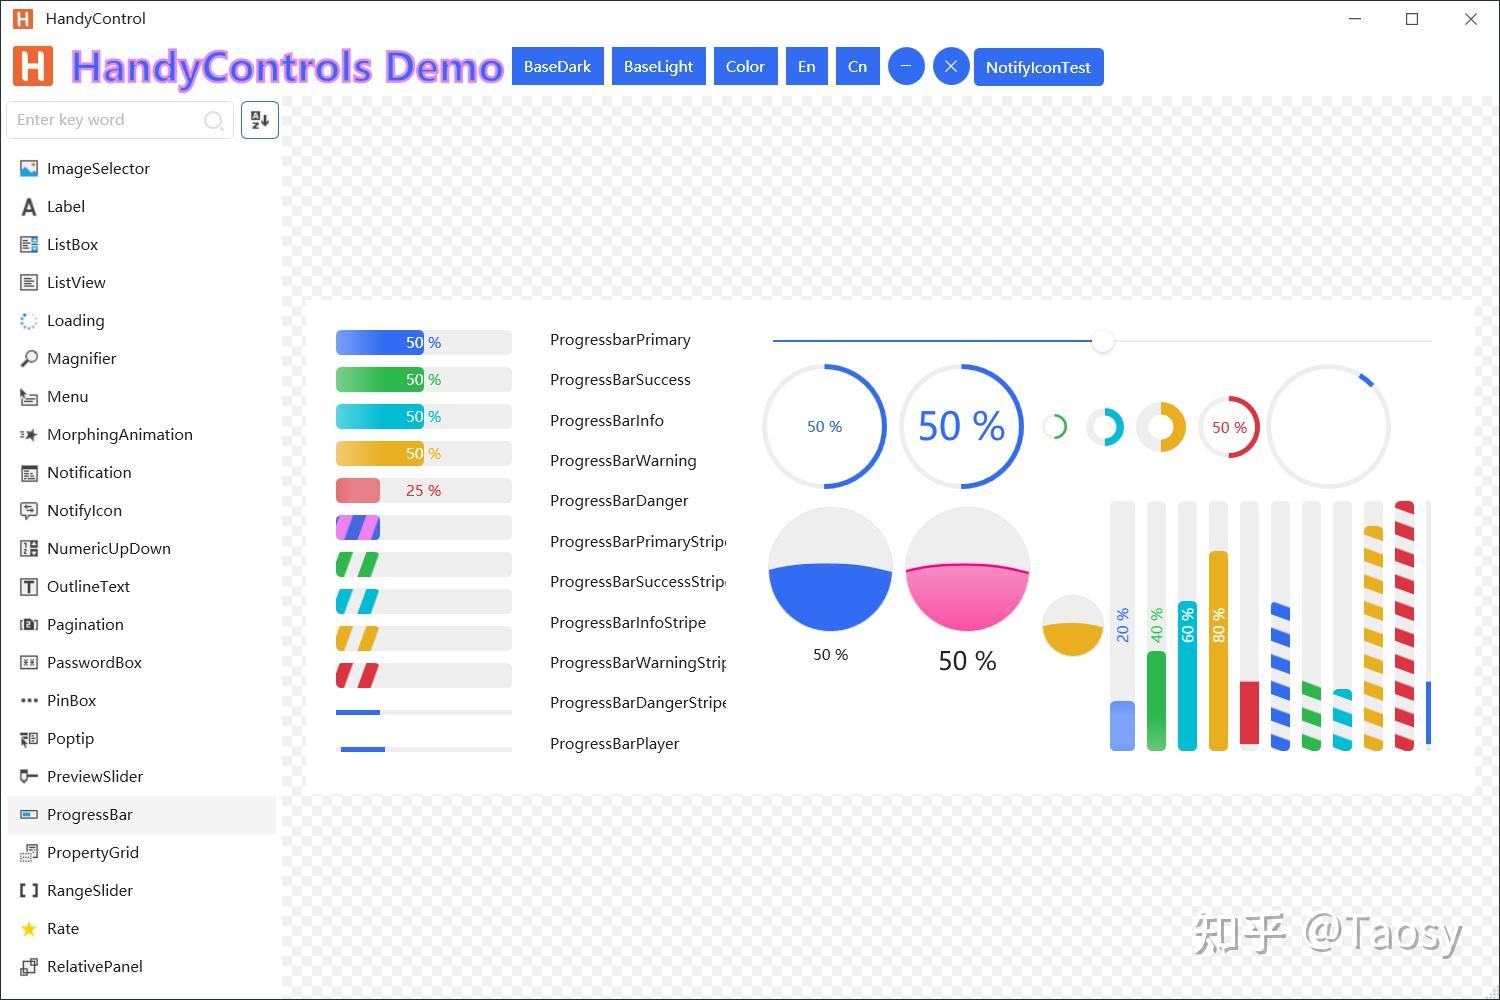Open the RangeSlider demo entry
The image size is (1500, 1000).
141,890
